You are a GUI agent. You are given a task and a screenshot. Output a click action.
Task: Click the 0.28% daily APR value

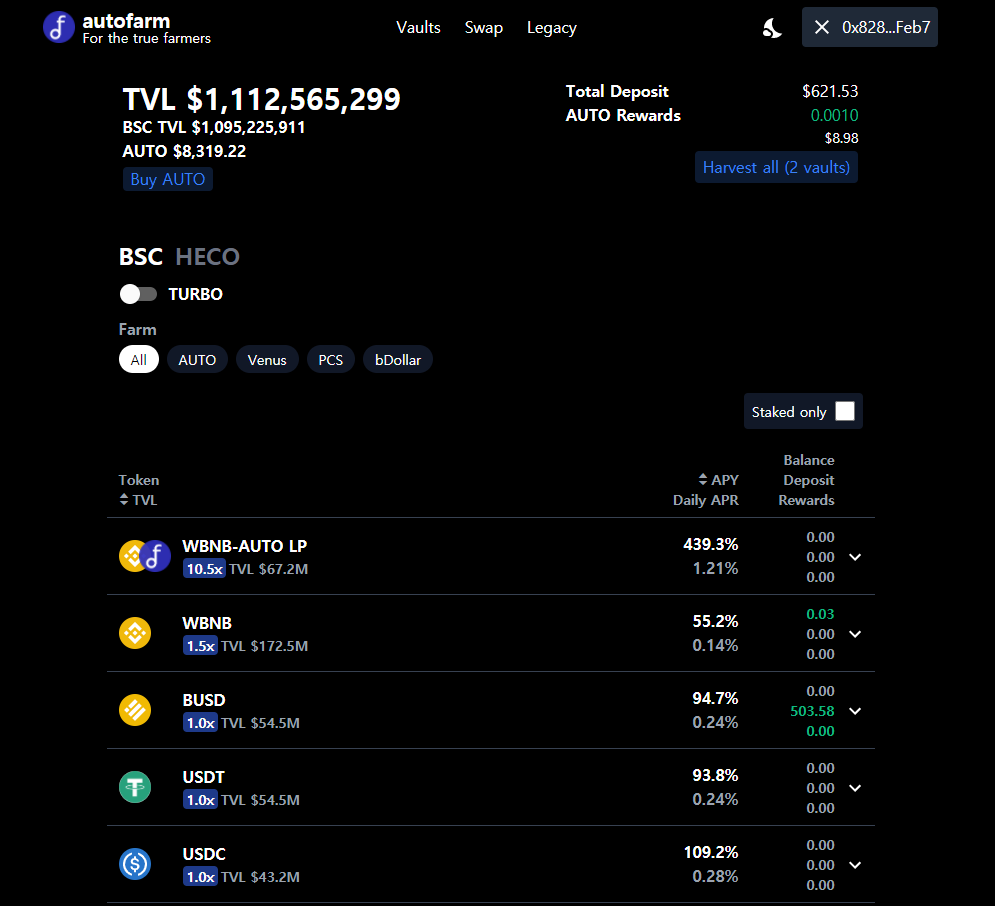715,876
